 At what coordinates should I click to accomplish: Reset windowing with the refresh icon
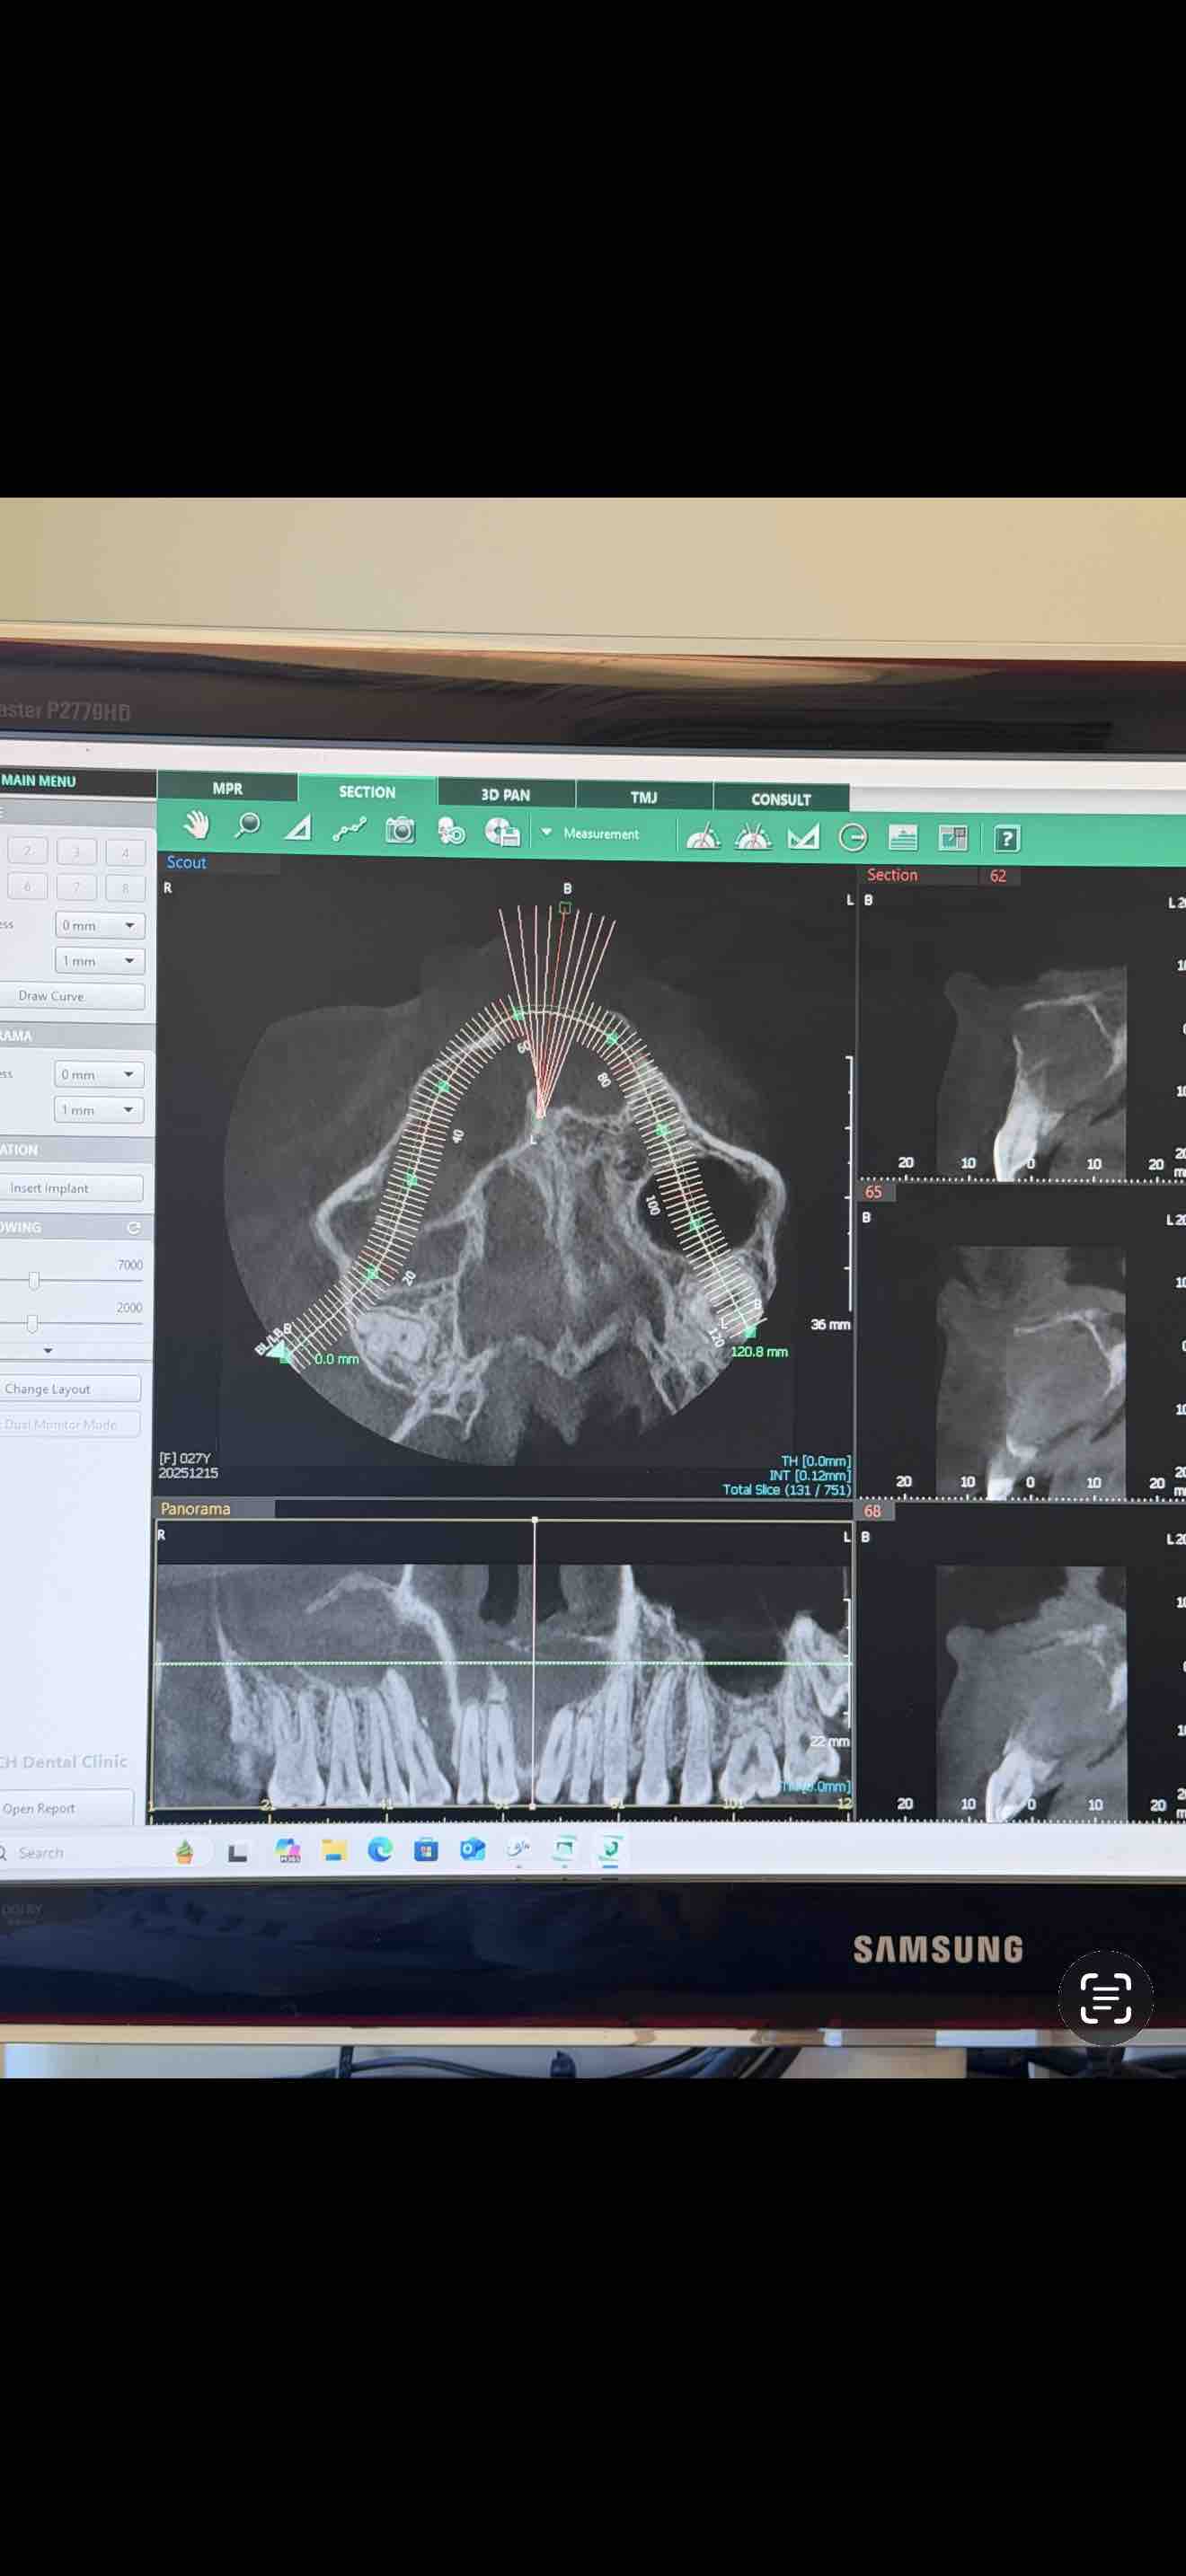click(134, 1228)
